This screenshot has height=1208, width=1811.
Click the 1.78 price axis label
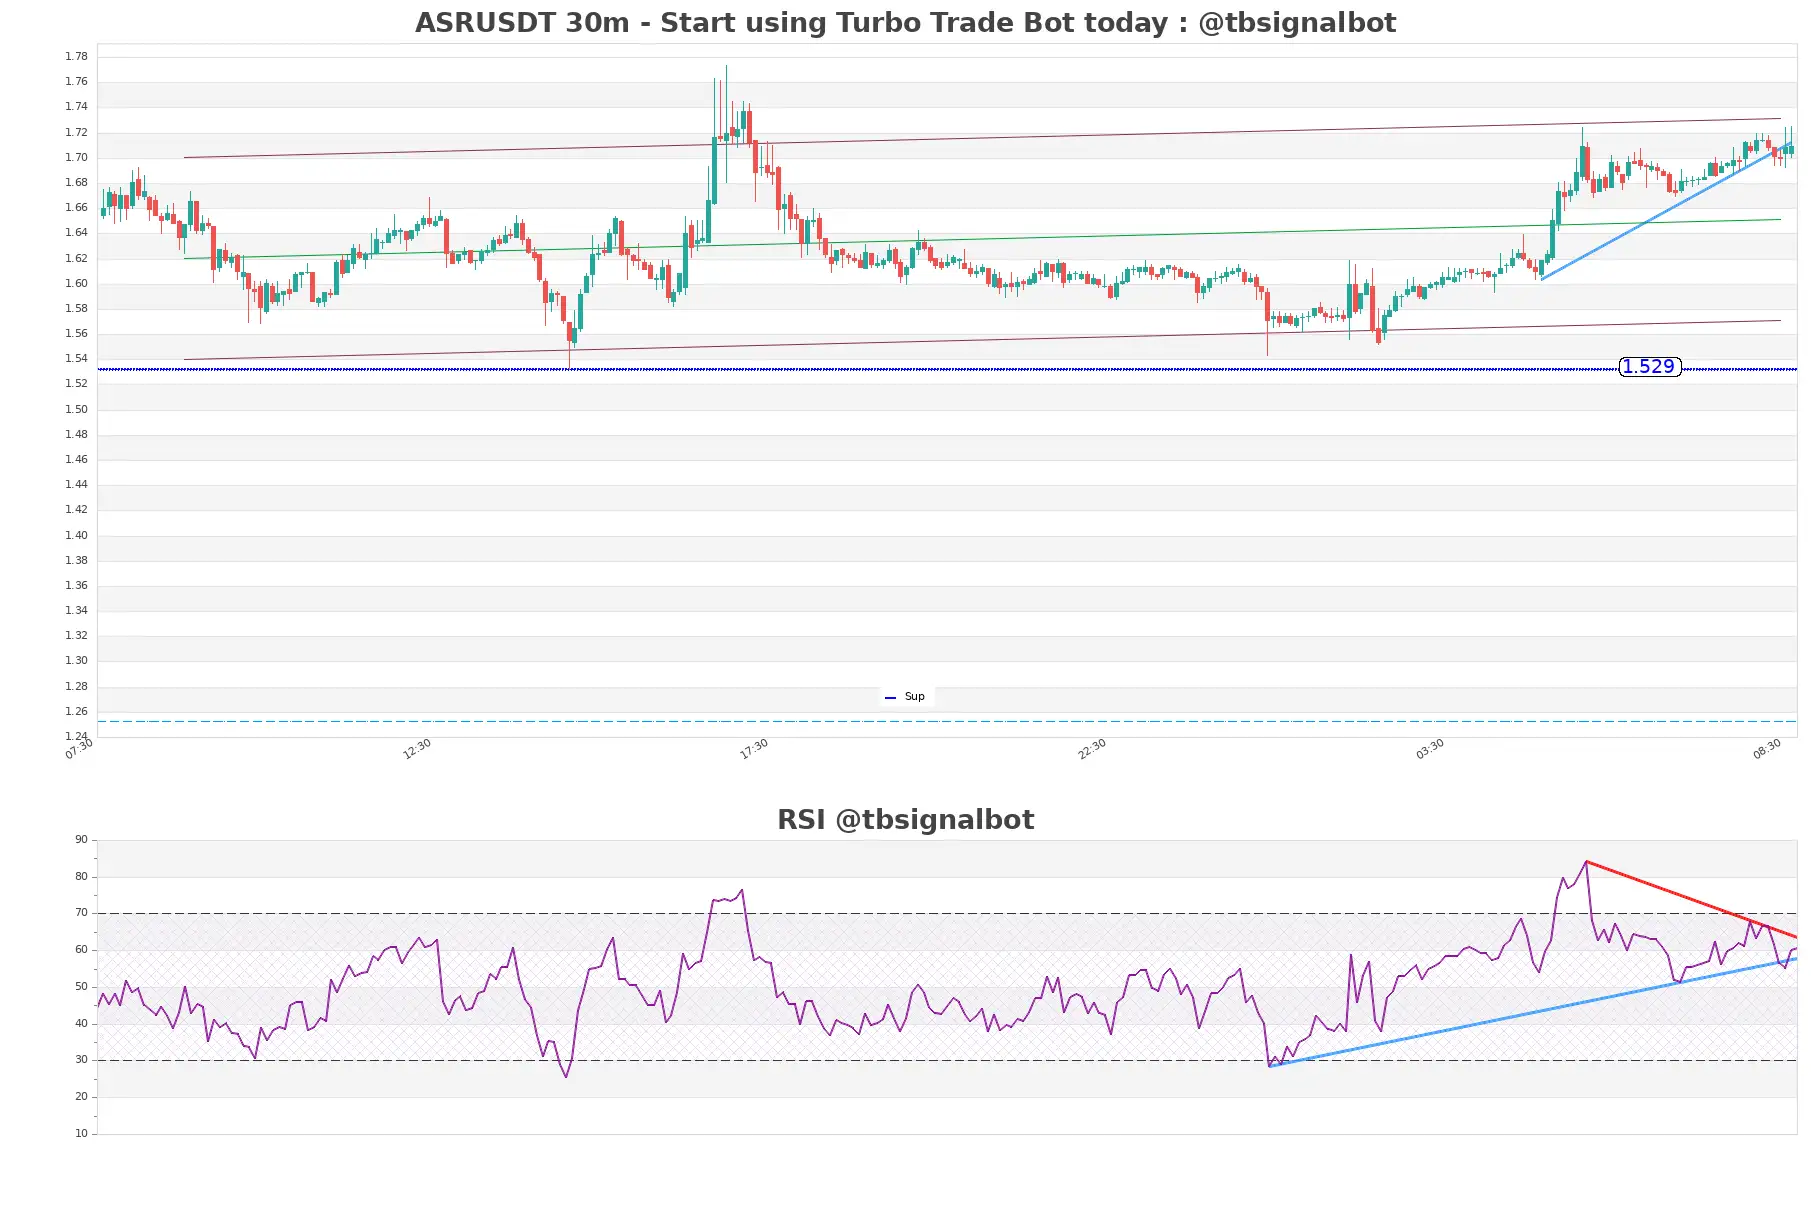[76, 56]
